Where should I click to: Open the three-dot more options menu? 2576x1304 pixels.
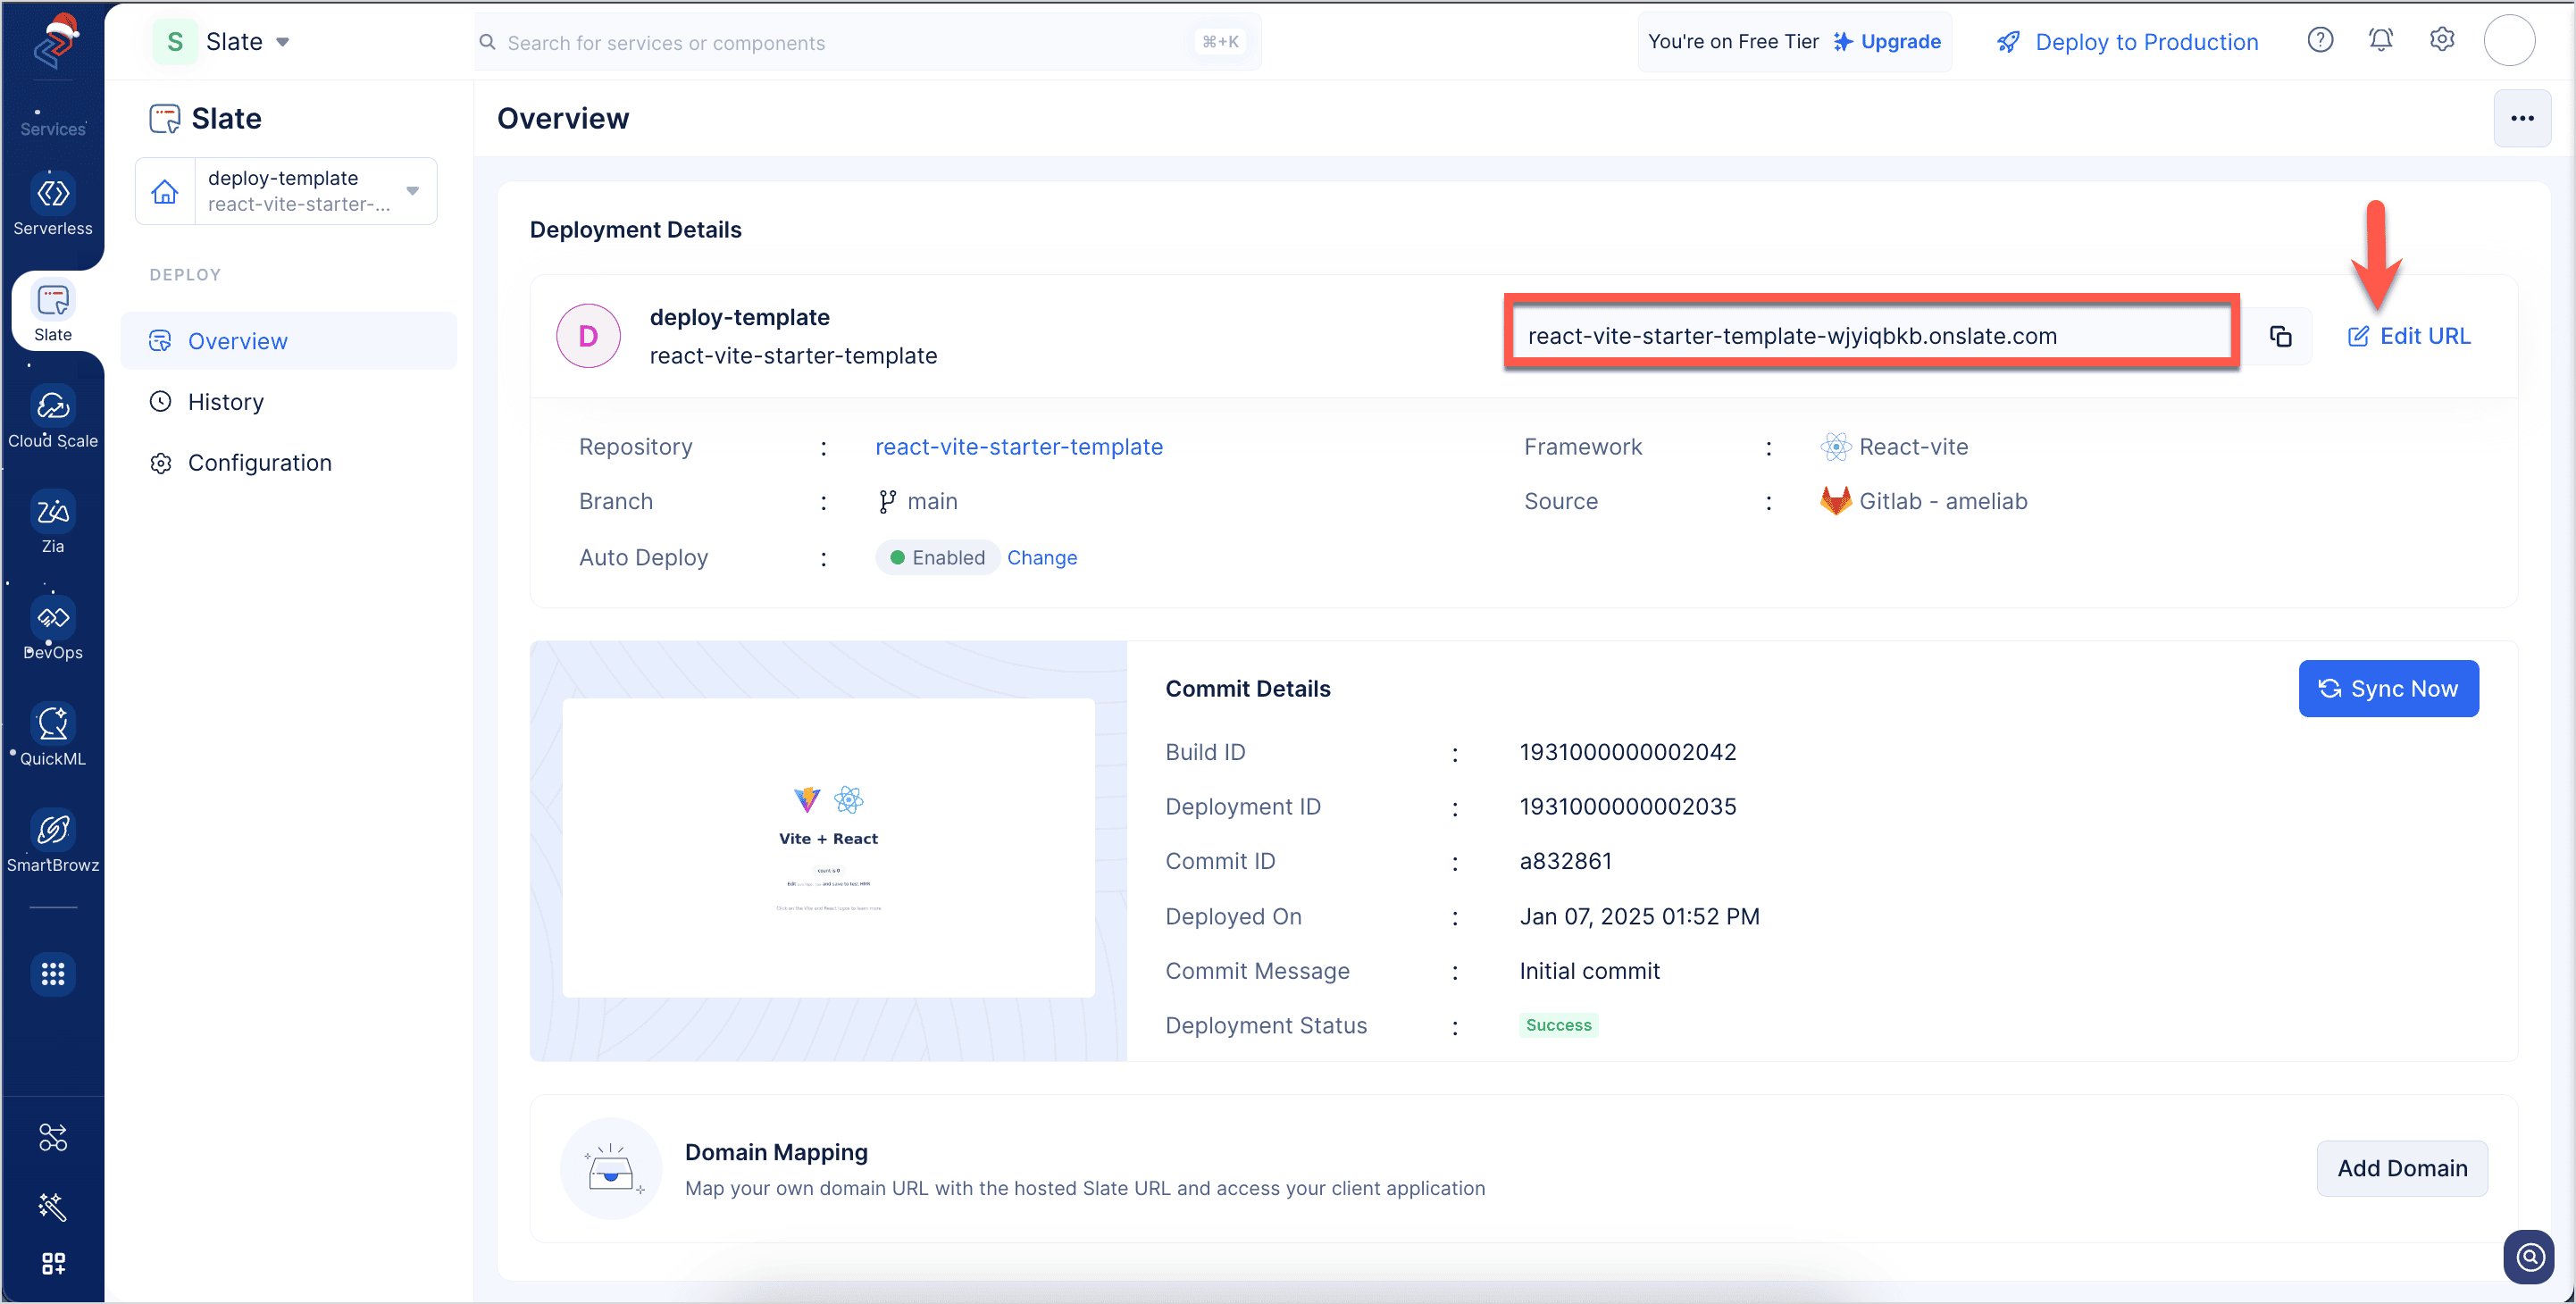point(2522,118)
